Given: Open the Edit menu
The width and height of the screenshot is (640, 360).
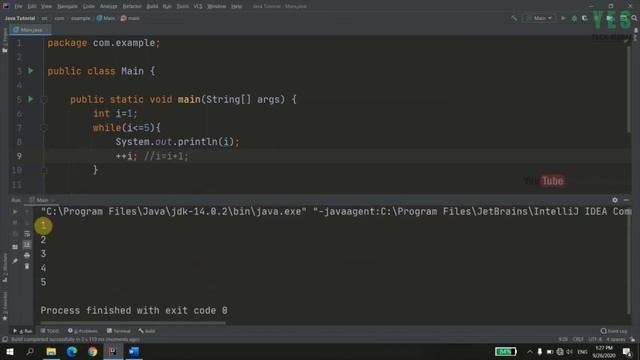Looking at the screenshot, I should click(32, 7).
